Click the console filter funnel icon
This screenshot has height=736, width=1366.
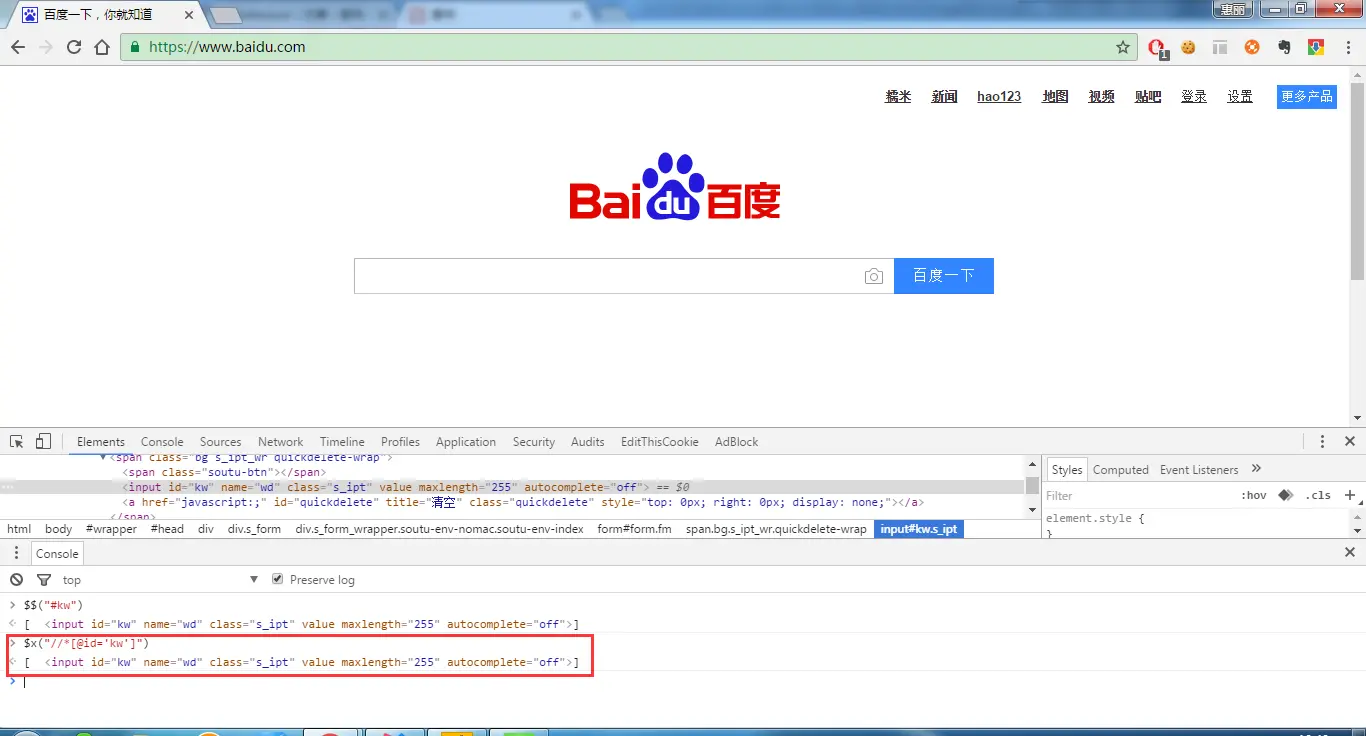[44, 580]
